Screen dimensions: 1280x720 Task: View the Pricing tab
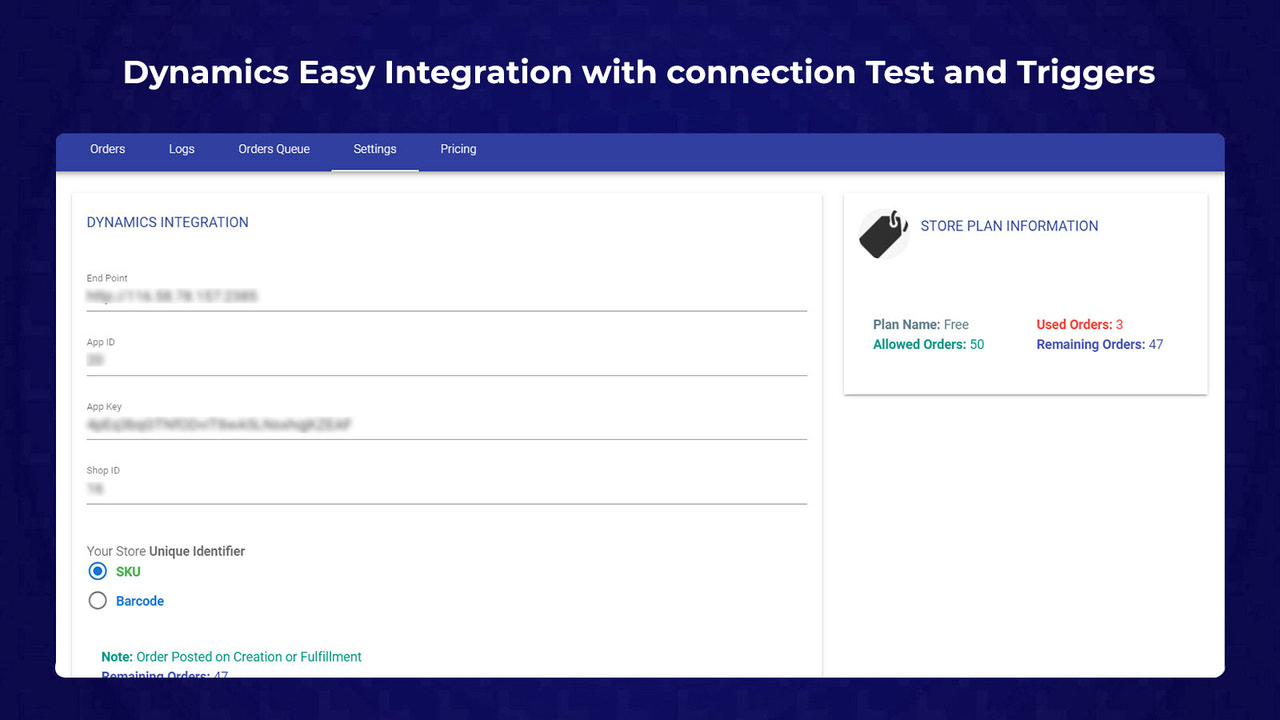pos(458,149)
